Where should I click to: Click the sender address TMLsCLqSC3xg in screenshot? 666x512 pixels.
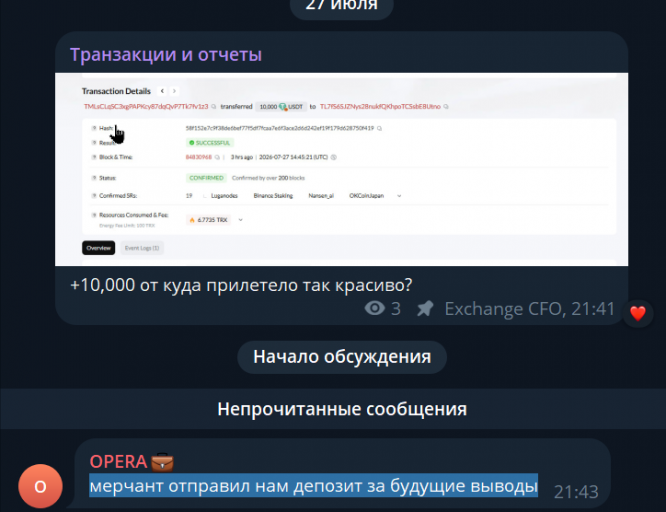[x=146, y=107]
